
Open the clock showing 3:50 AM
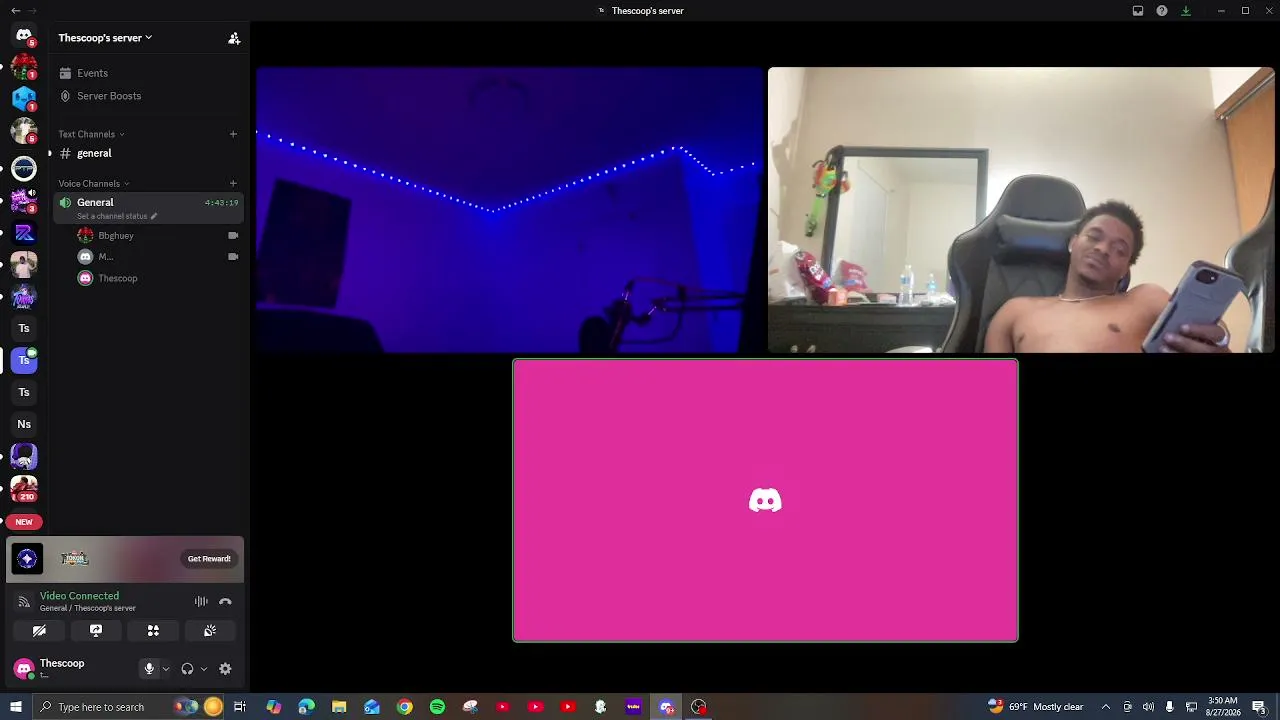pos(1223,707)
